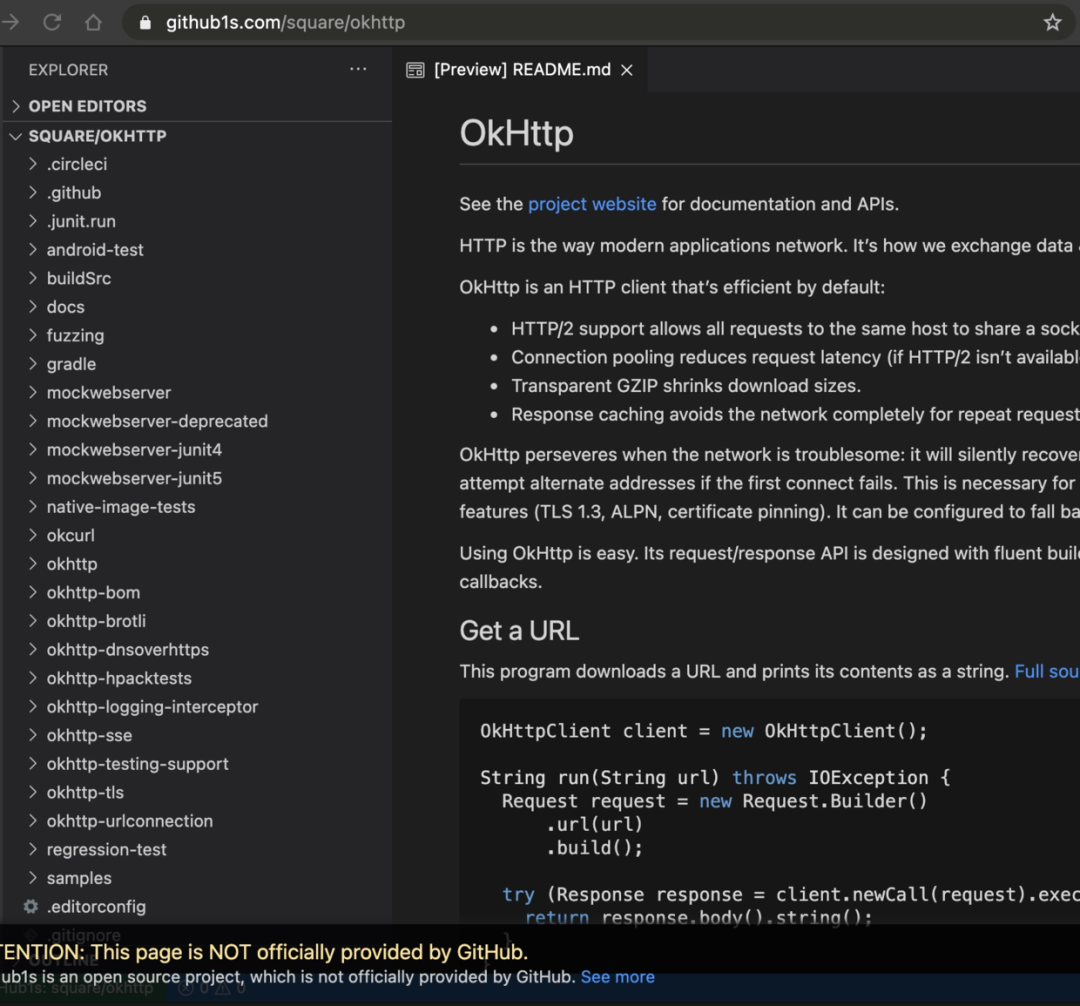Expand the OPEN EDITORS section
This screenshot has height=1006, width=1080.
pos(196,106)
